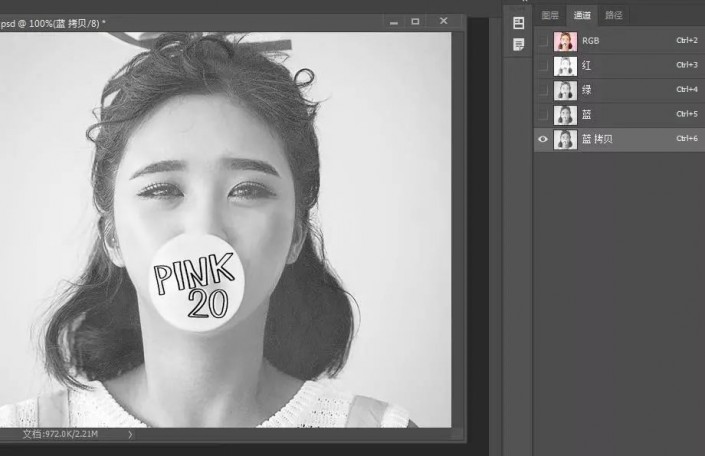Select the 通道 tab

point(580,15)
